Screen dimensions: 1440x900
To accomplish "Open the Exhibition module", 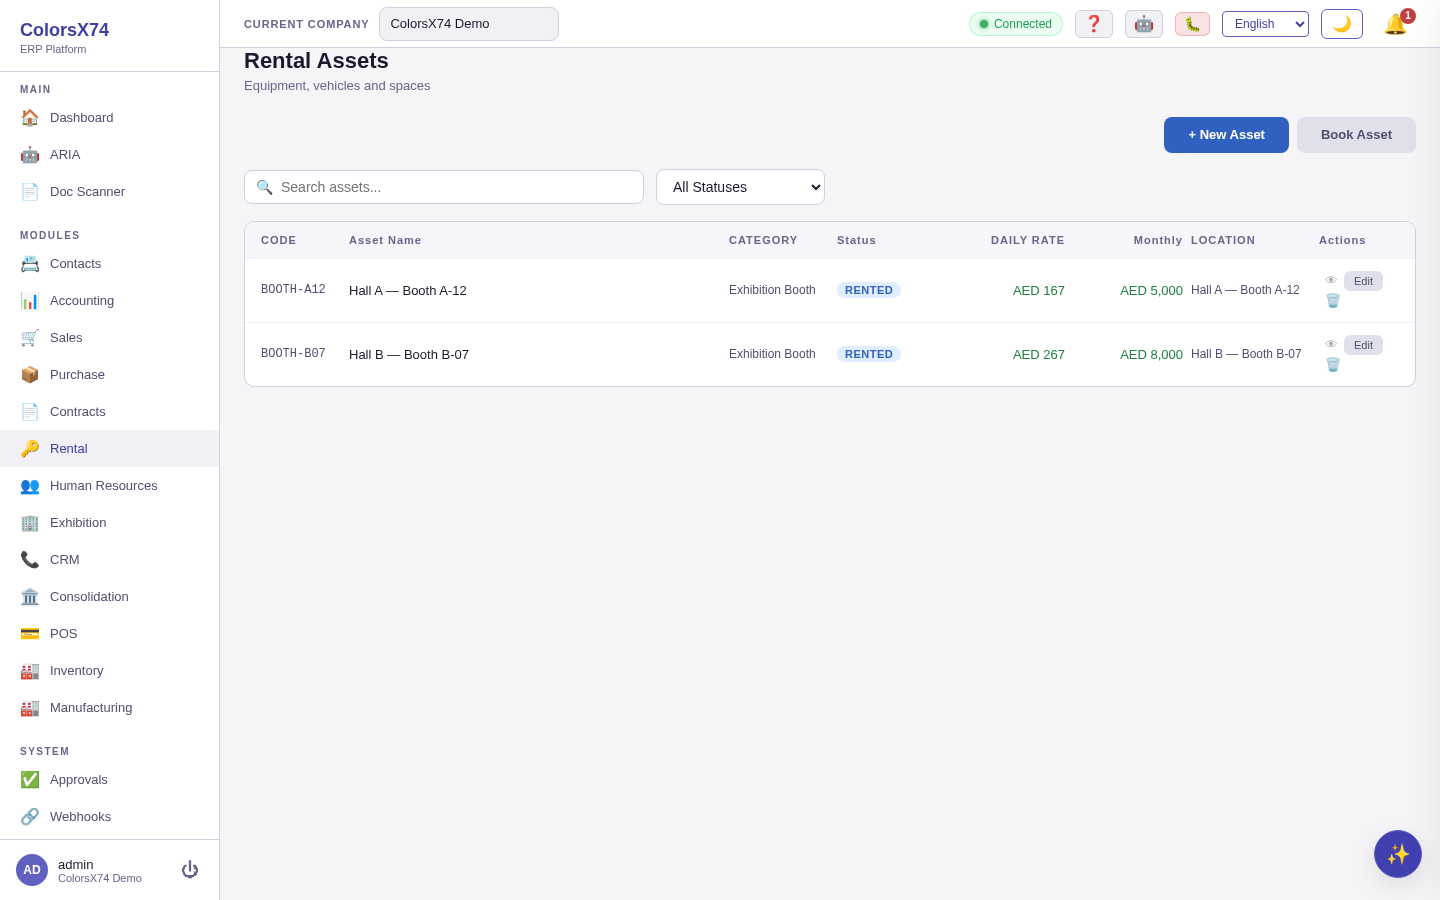I will tap(110, 522).
